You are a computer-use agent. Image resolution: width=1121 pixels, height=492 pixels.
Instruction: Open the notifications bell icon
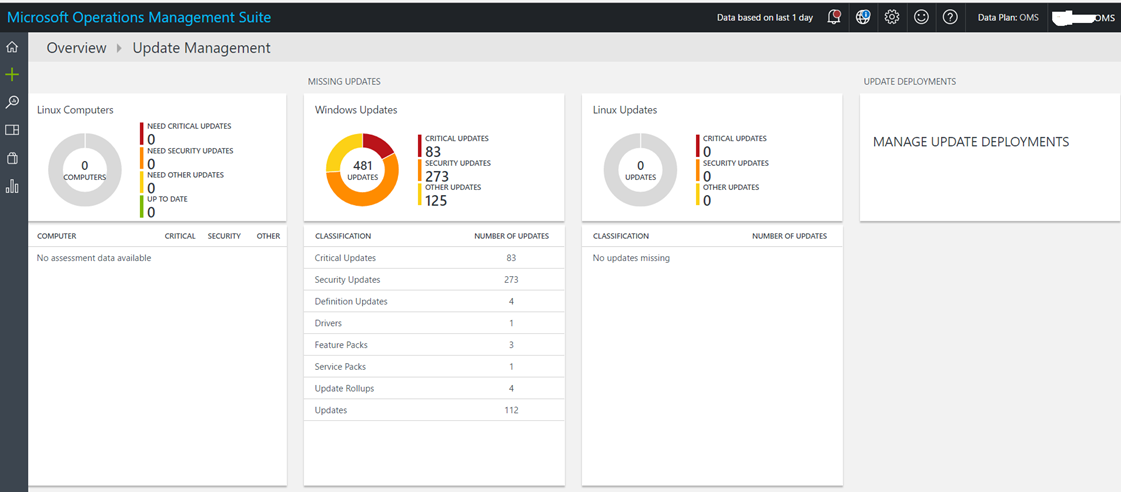834,17
